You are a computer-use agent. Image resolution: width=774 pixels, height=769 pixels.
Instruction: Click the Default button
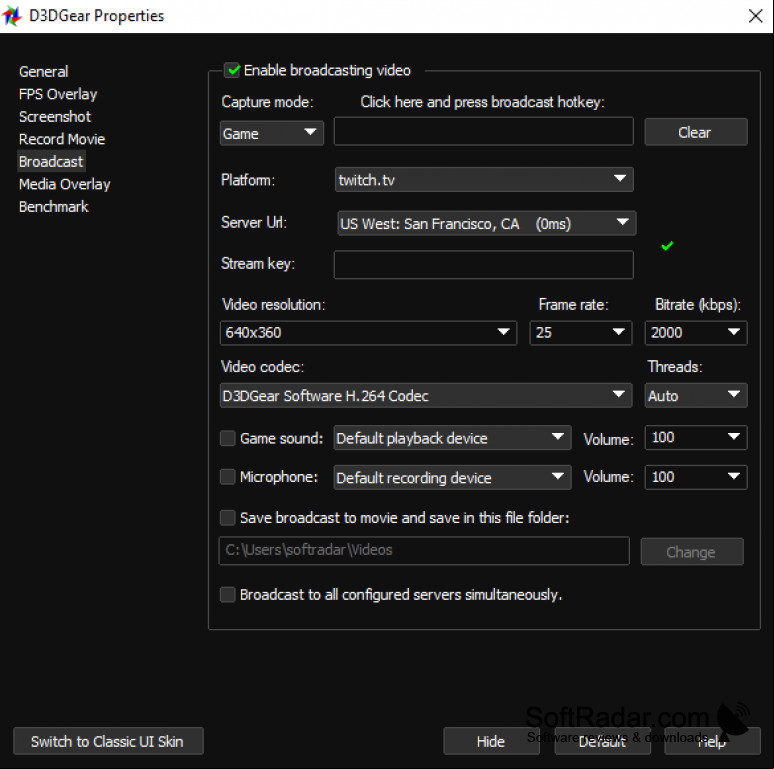point(602,741)
